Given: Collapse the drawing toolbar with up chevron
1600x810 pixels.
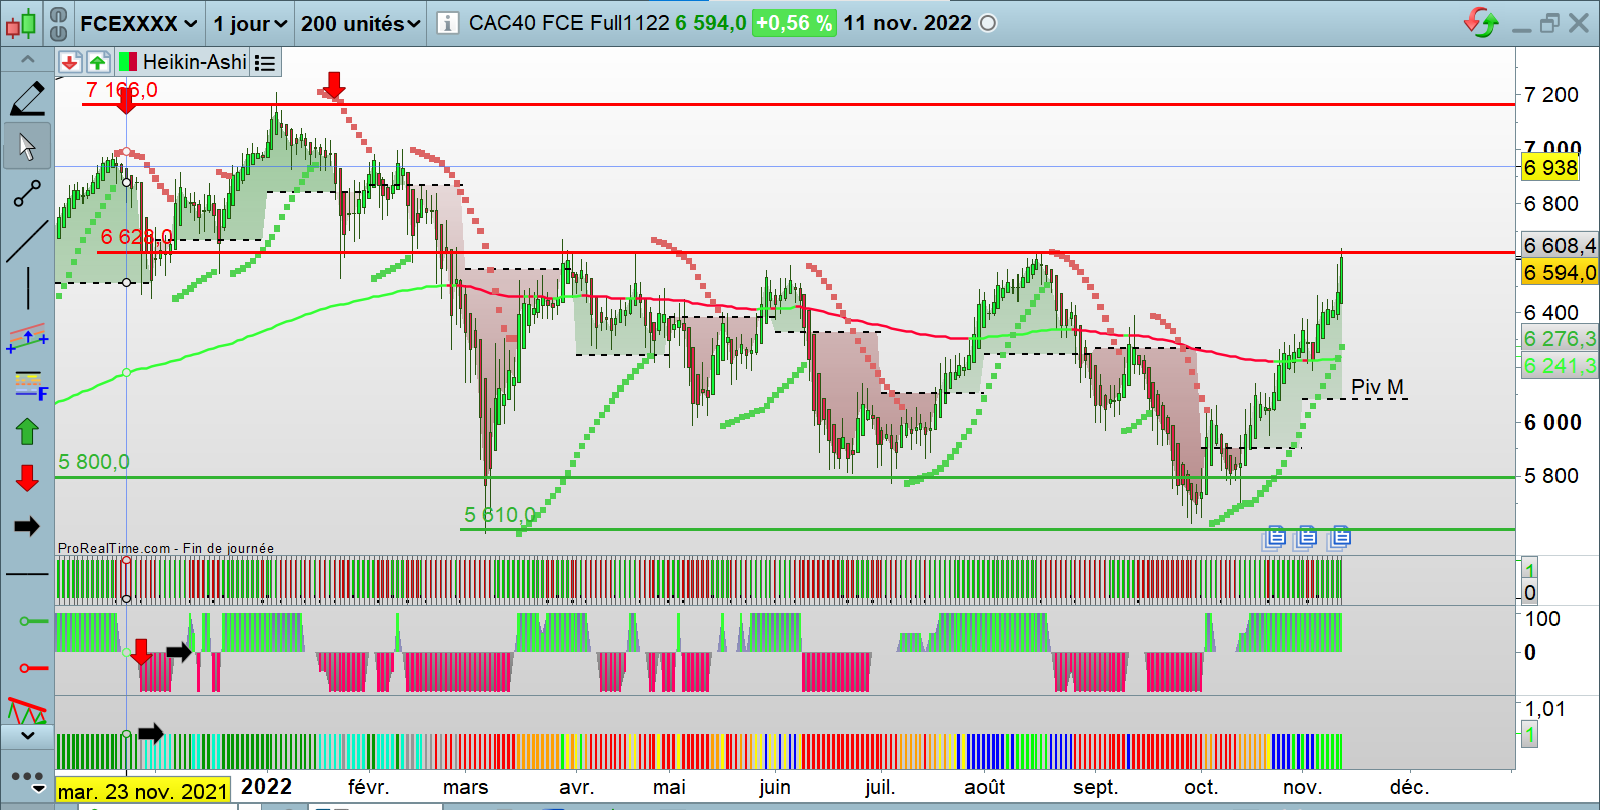Looking at the screenshot, I should [x=27, y=60].
